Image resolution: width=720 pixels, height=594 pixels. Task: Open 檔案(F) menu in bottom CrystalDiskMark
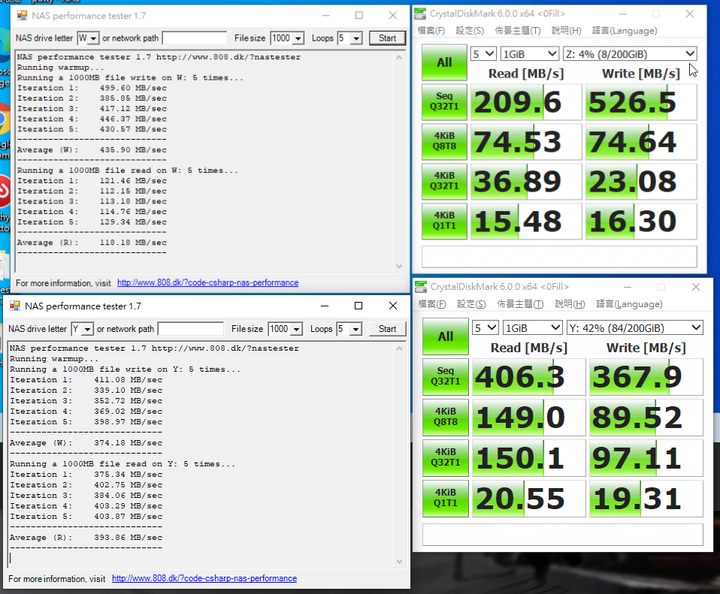tap(432, 304)
